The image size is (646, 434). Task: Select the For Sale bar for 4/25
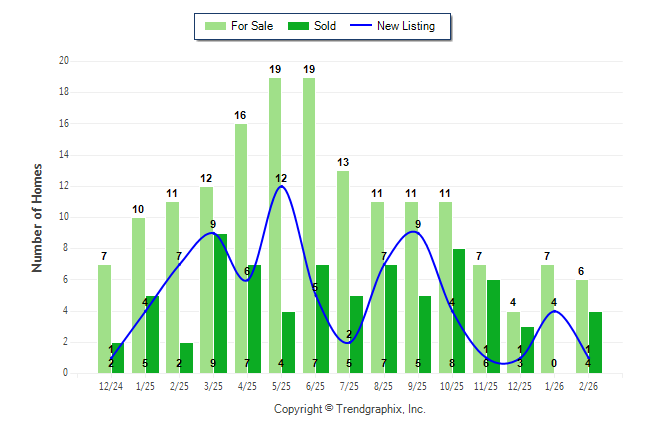240,248
